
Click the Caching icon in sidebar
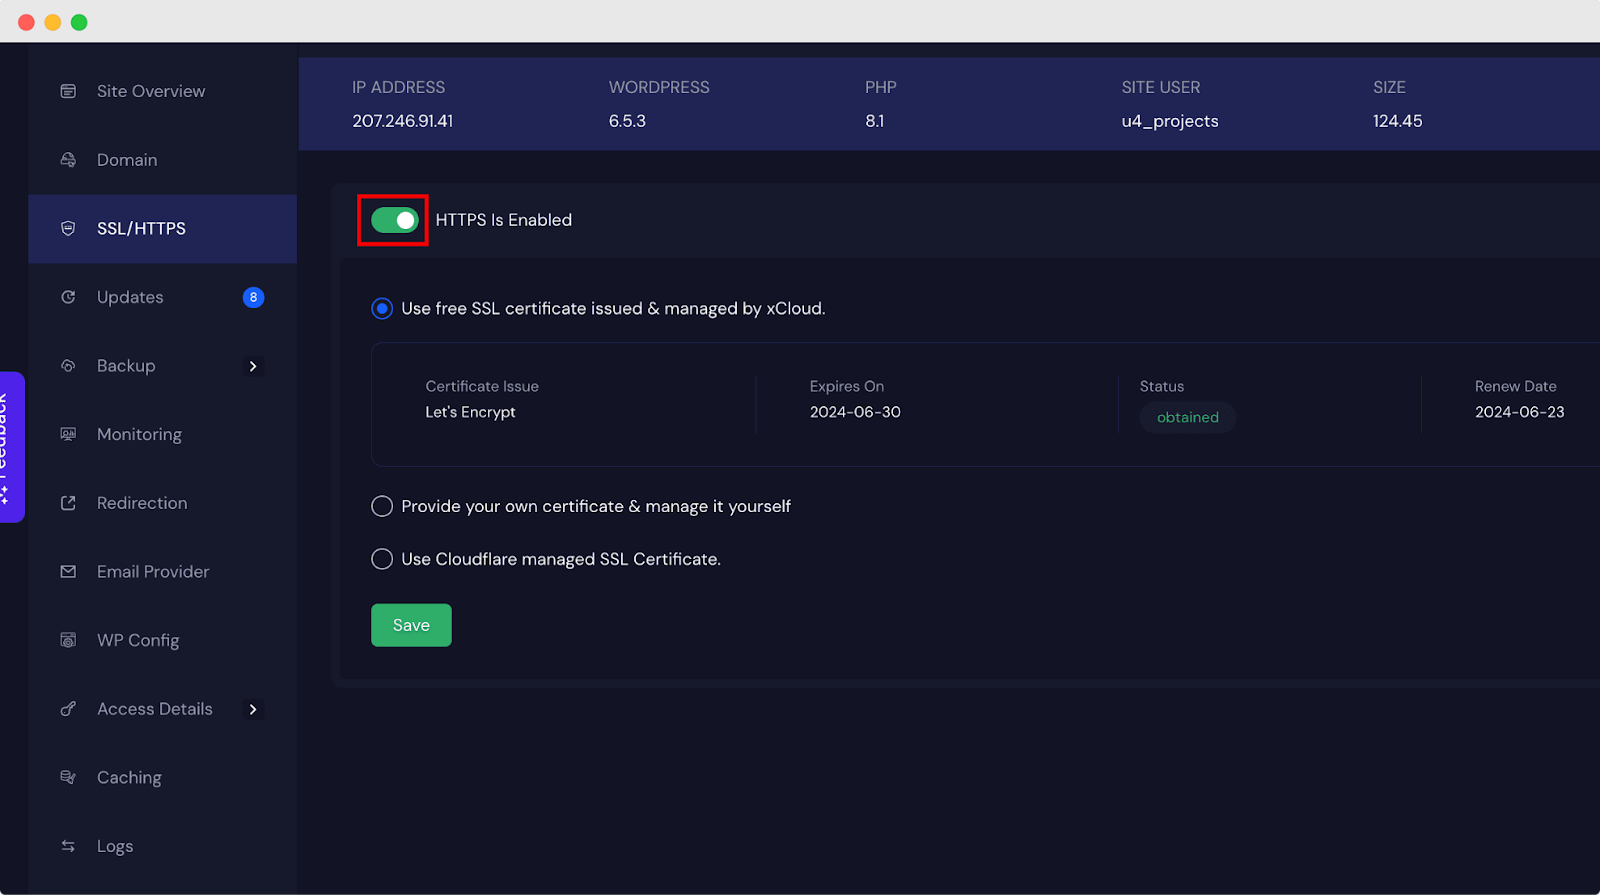[x=68, y=777]
